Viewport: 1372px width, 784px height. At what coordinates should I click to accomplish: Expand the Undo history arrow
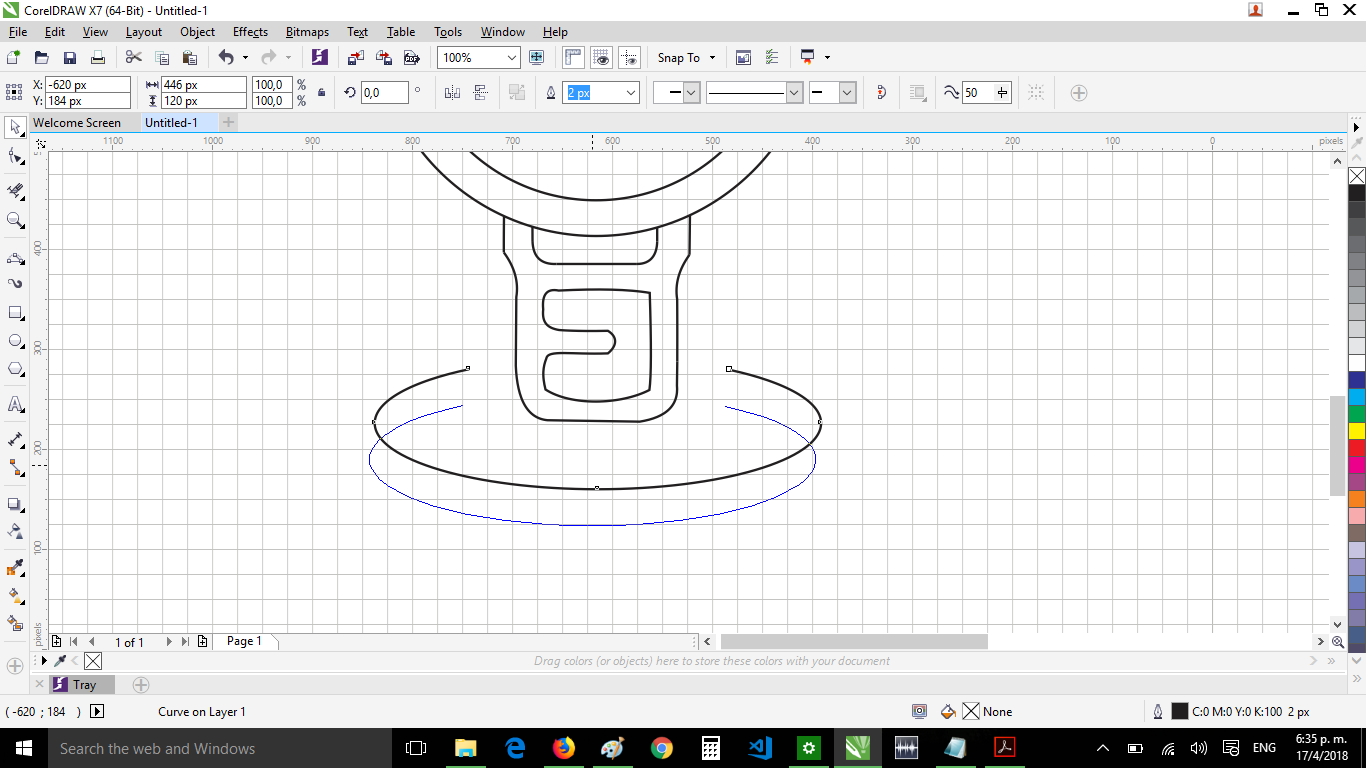245,58
